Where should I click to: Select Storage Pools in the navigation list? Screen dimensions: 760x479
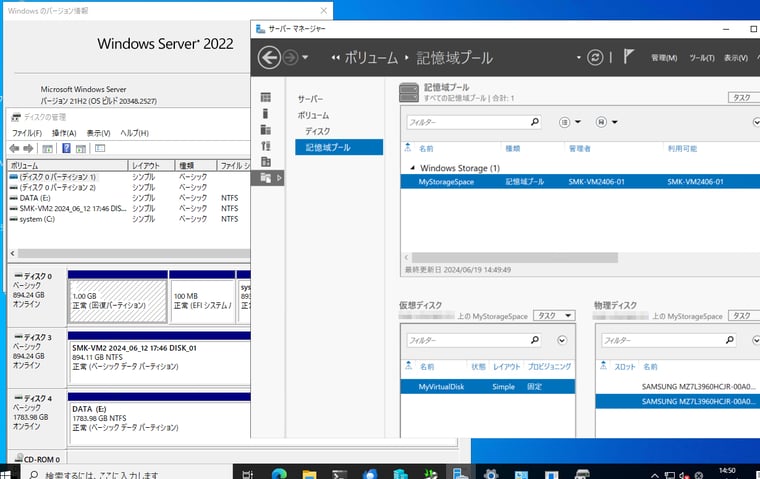pos(339,147)
